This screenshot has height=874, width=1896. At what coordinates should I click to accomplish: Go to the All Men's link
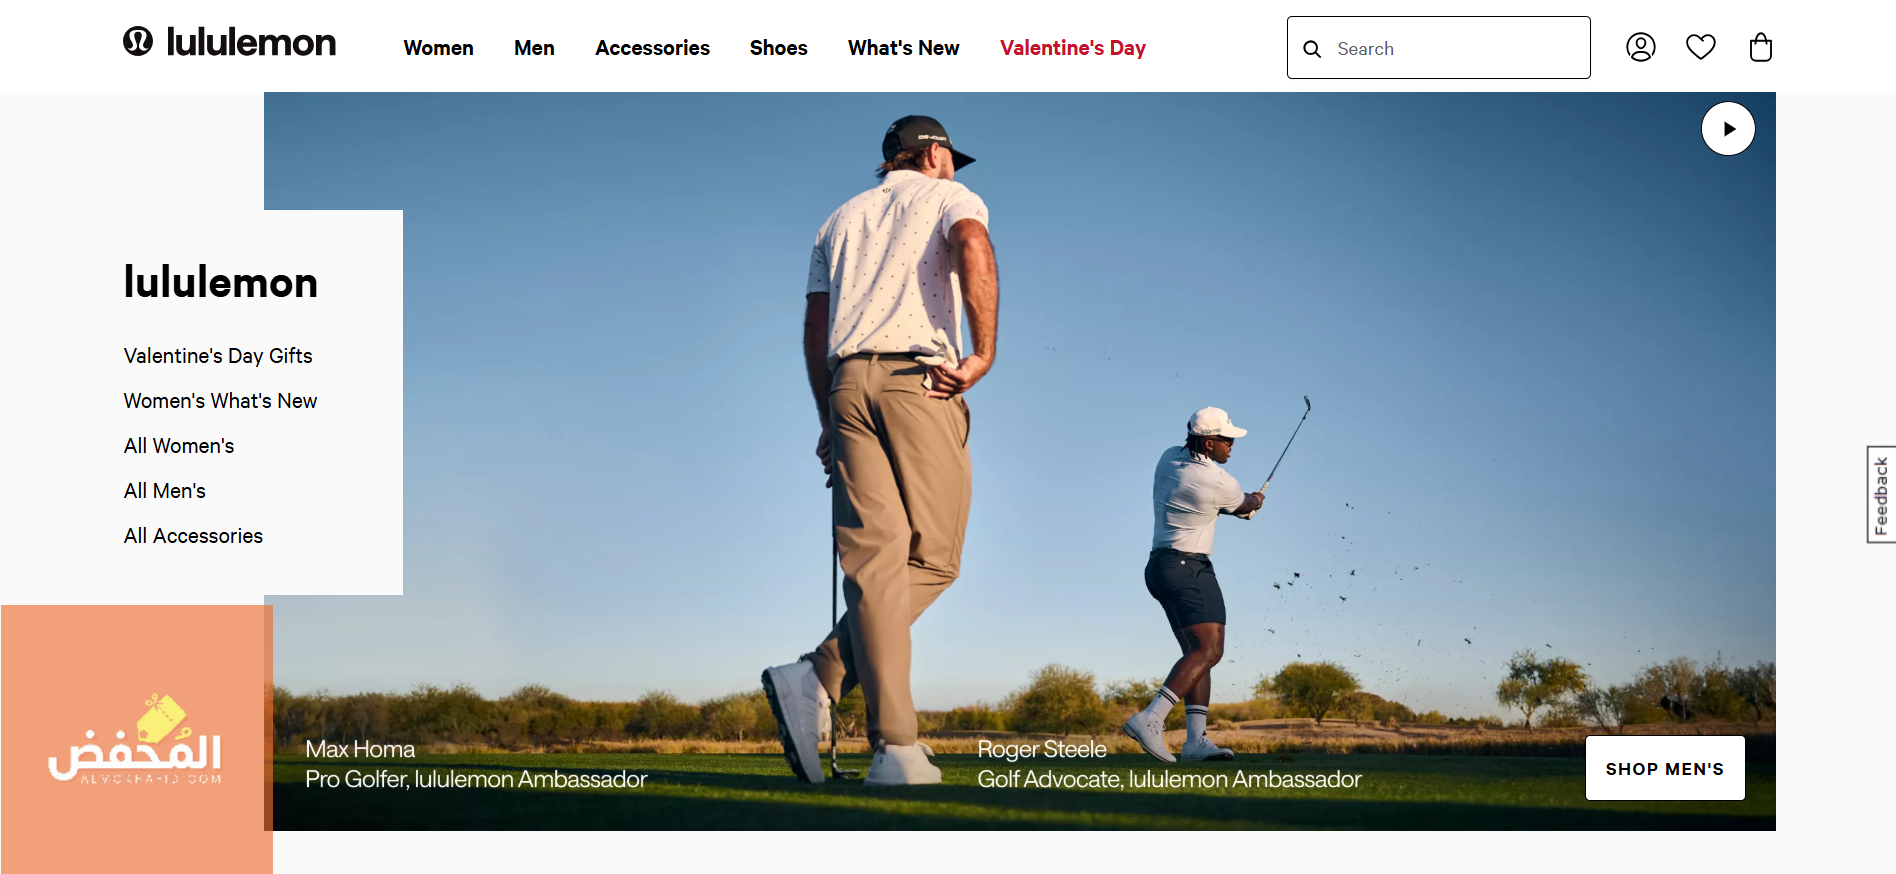pyautogui.click(x=165, y=491)
